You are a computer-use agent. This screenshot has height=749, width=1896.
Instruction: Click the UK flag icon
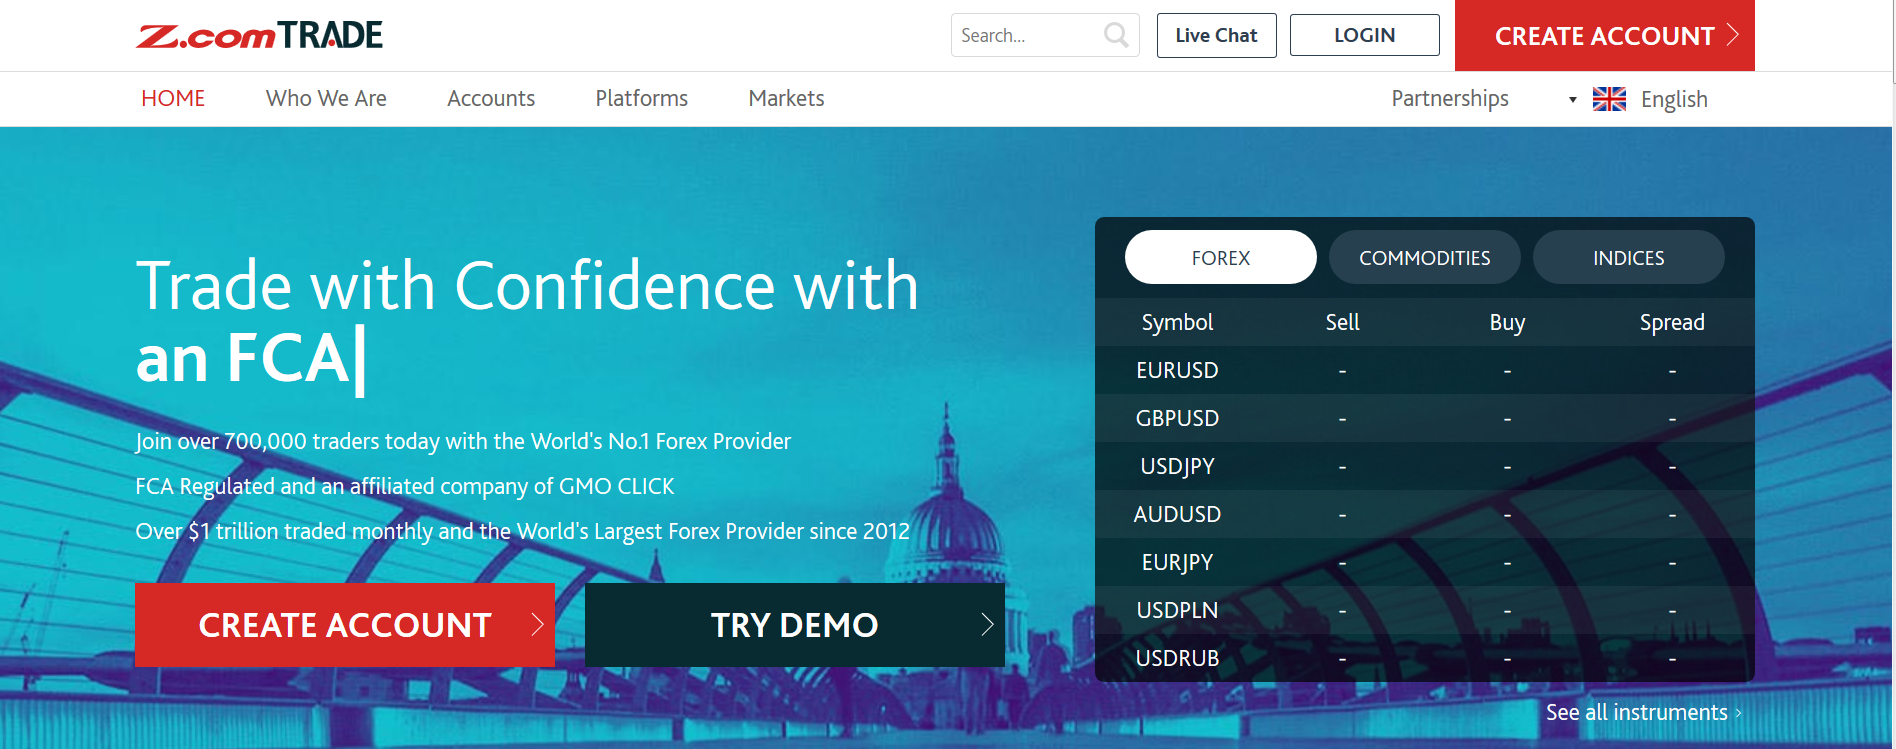click(x=1609, y=99)
